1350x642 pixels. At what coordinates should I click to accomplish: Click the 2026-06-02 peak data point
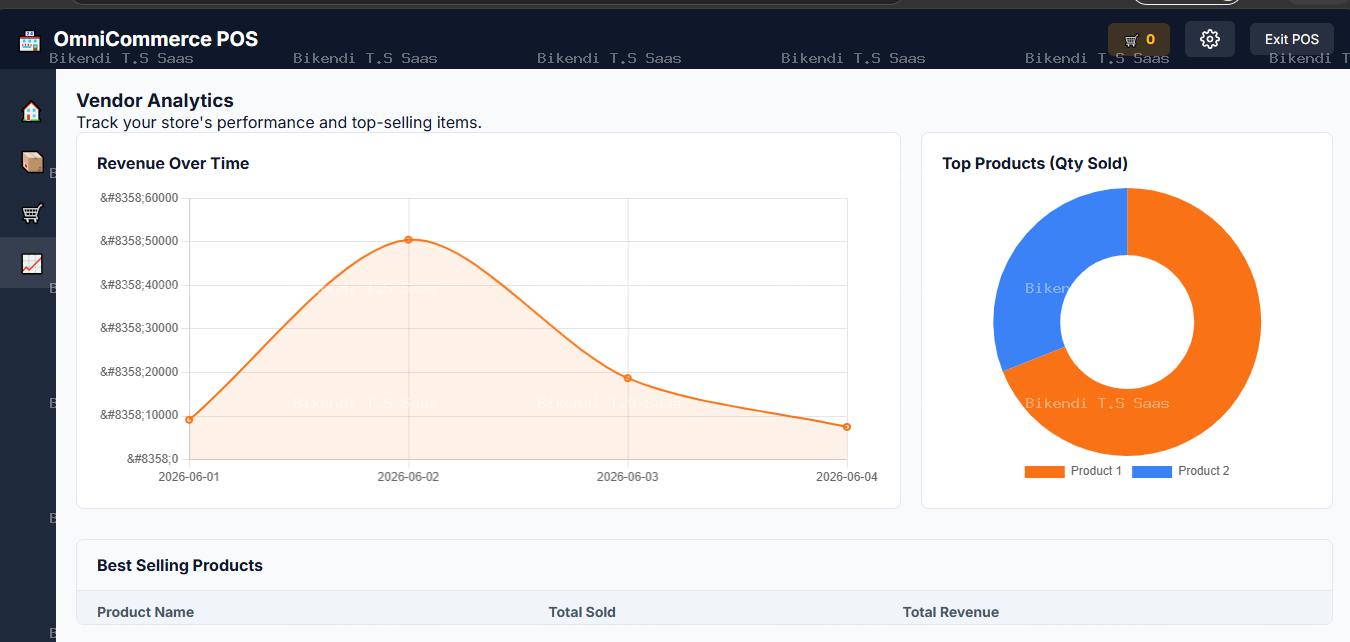(408, 240)
